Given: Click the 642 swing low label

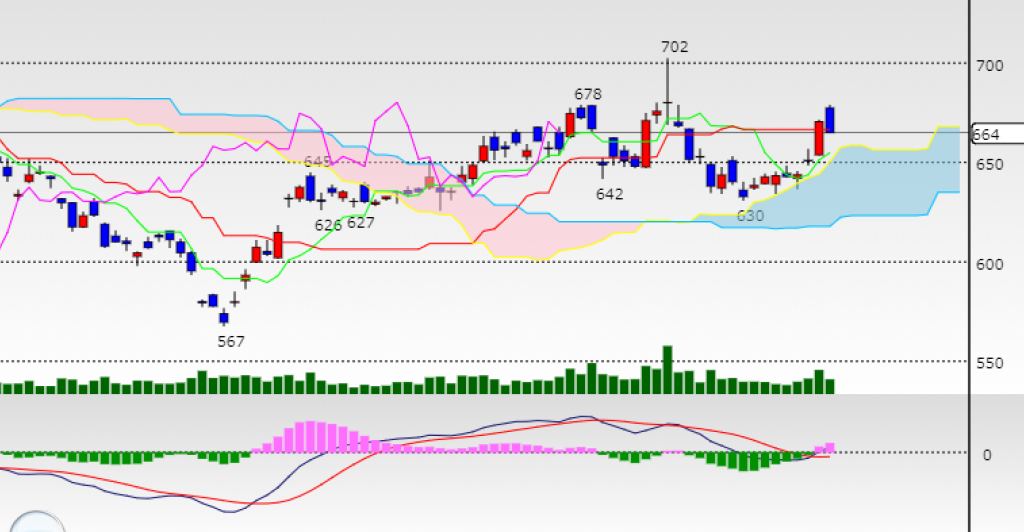Looking at the screenshot, I should 610,194.
